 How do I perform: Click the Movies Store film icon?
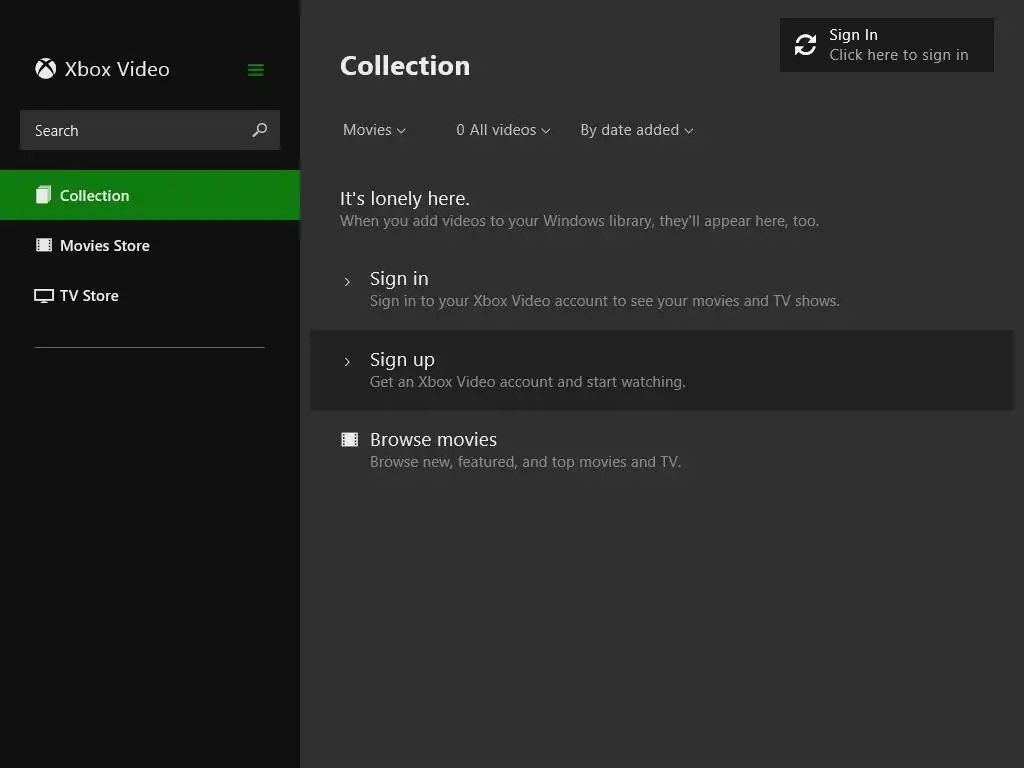44,245
